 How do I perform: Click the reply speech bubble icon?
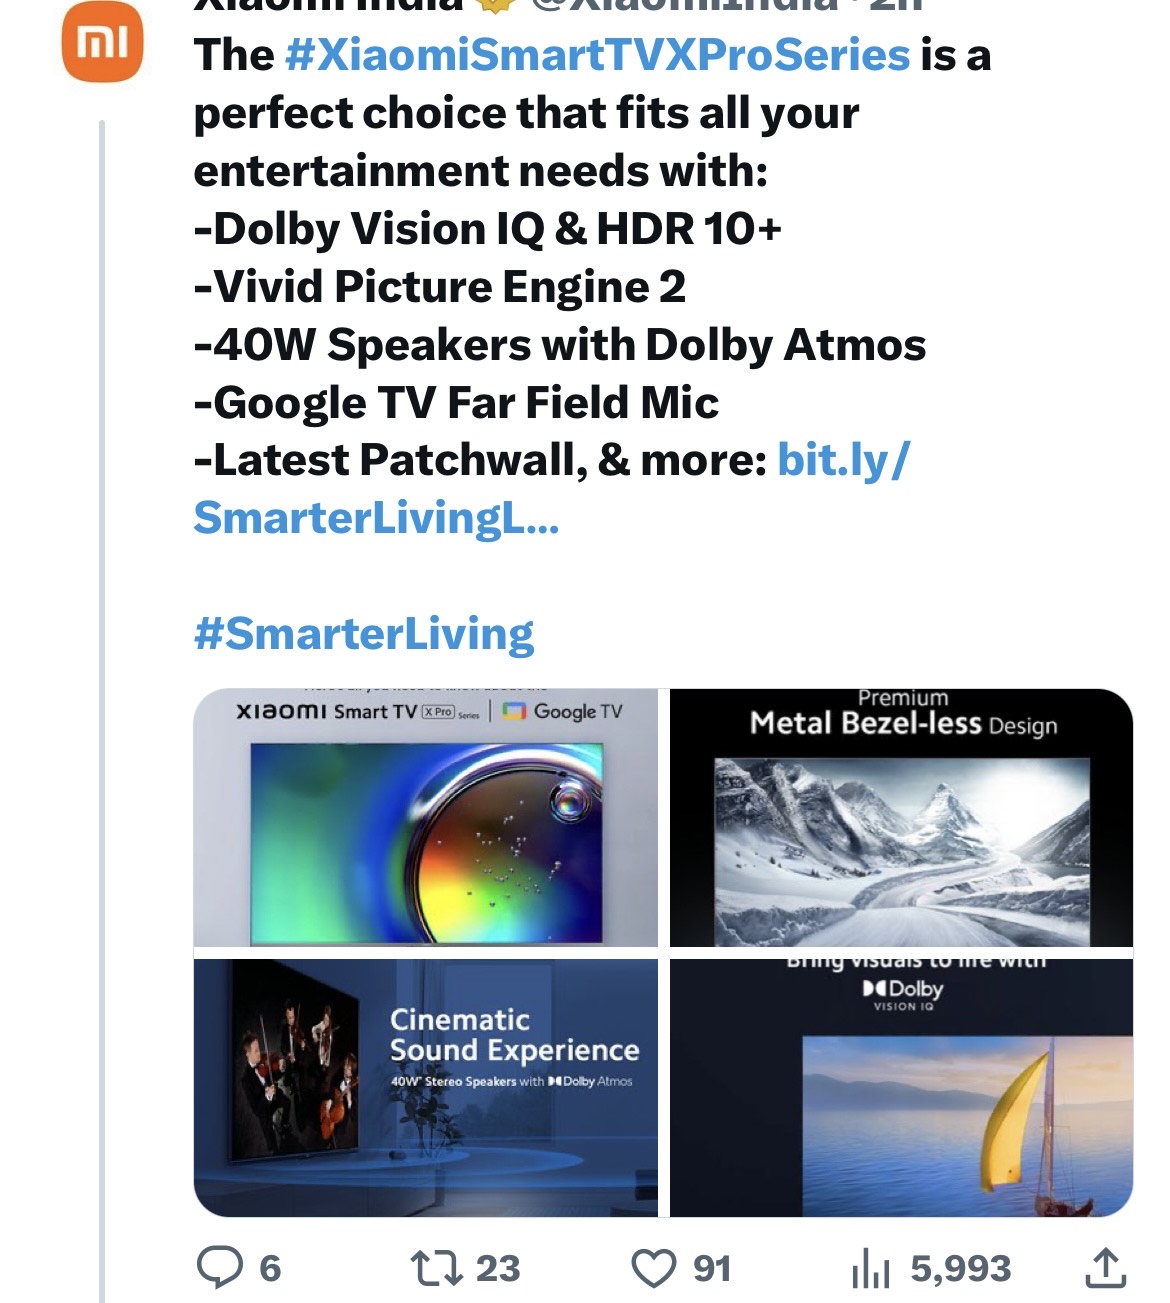pyautogui.click(x=219, y=1267)
